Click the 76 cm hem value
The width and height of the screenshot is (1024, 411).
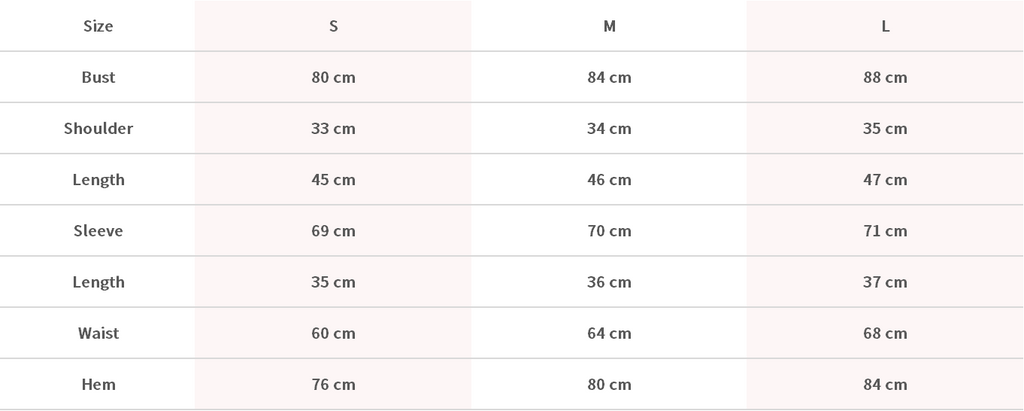pos(333,384)
